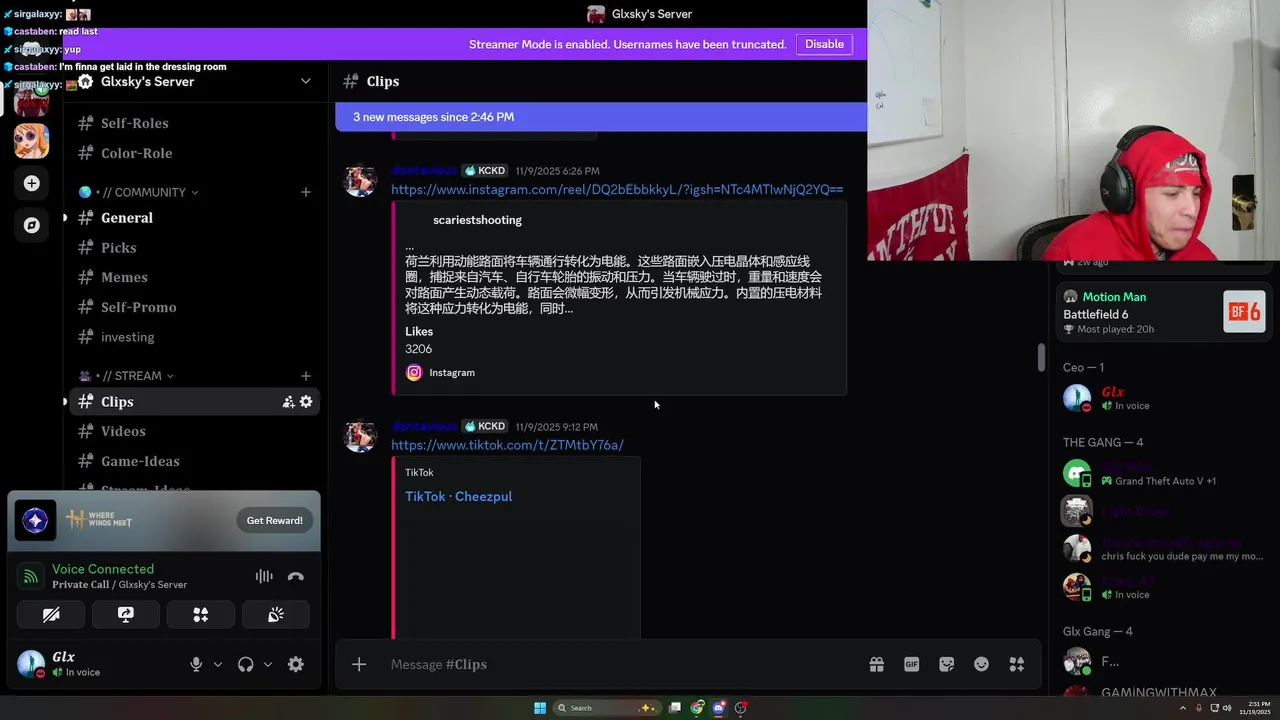Open the emoji picker
The width and height of the screenshot is (1280, 720).
click(x=982, y=664)
